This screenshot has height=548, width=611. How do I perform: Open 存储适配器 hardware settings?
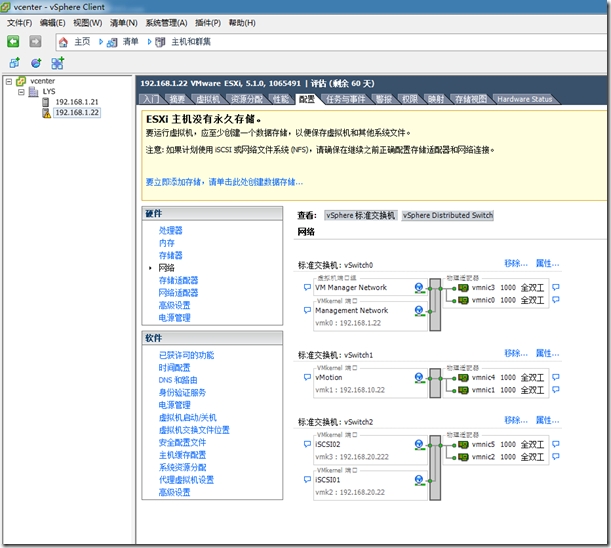click(x=178, y=281)
